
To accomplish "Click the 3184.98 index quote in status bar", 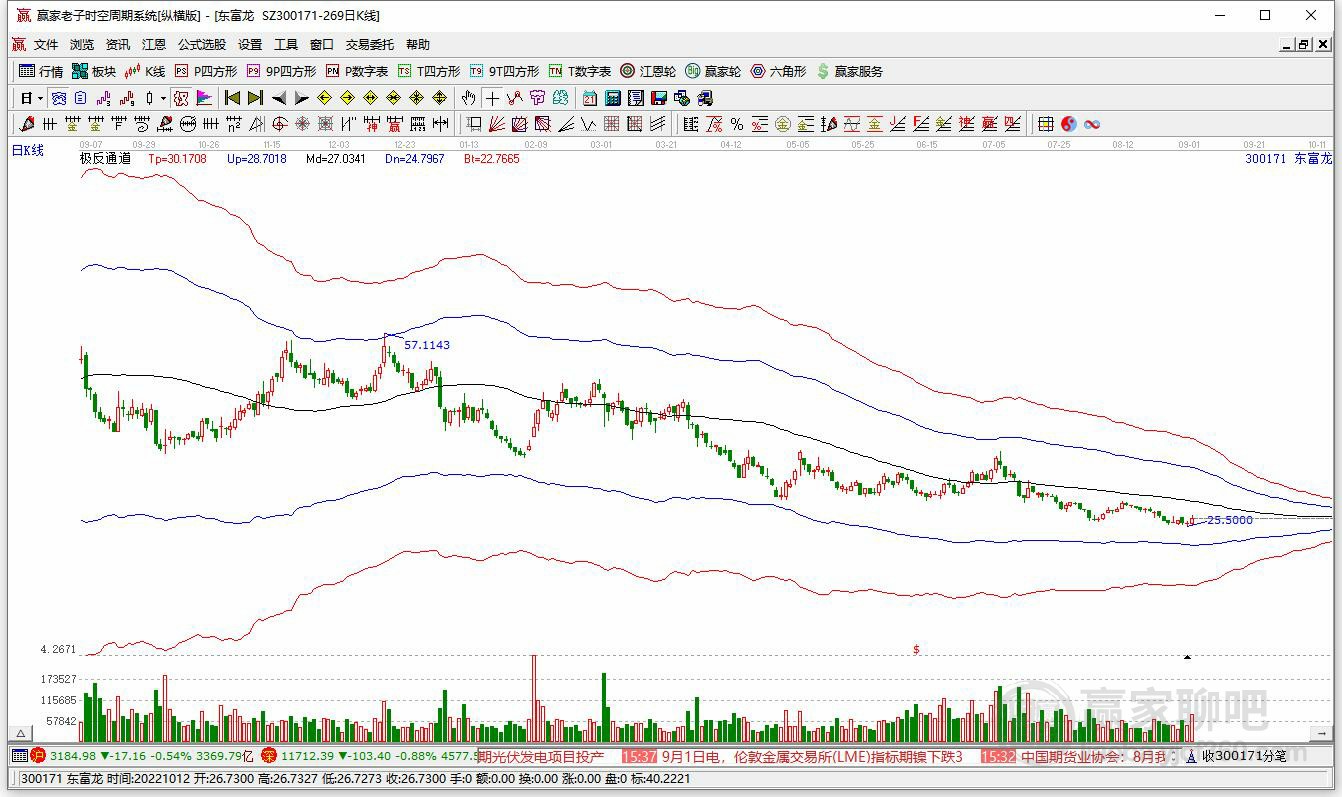I will tap(73, 756).
